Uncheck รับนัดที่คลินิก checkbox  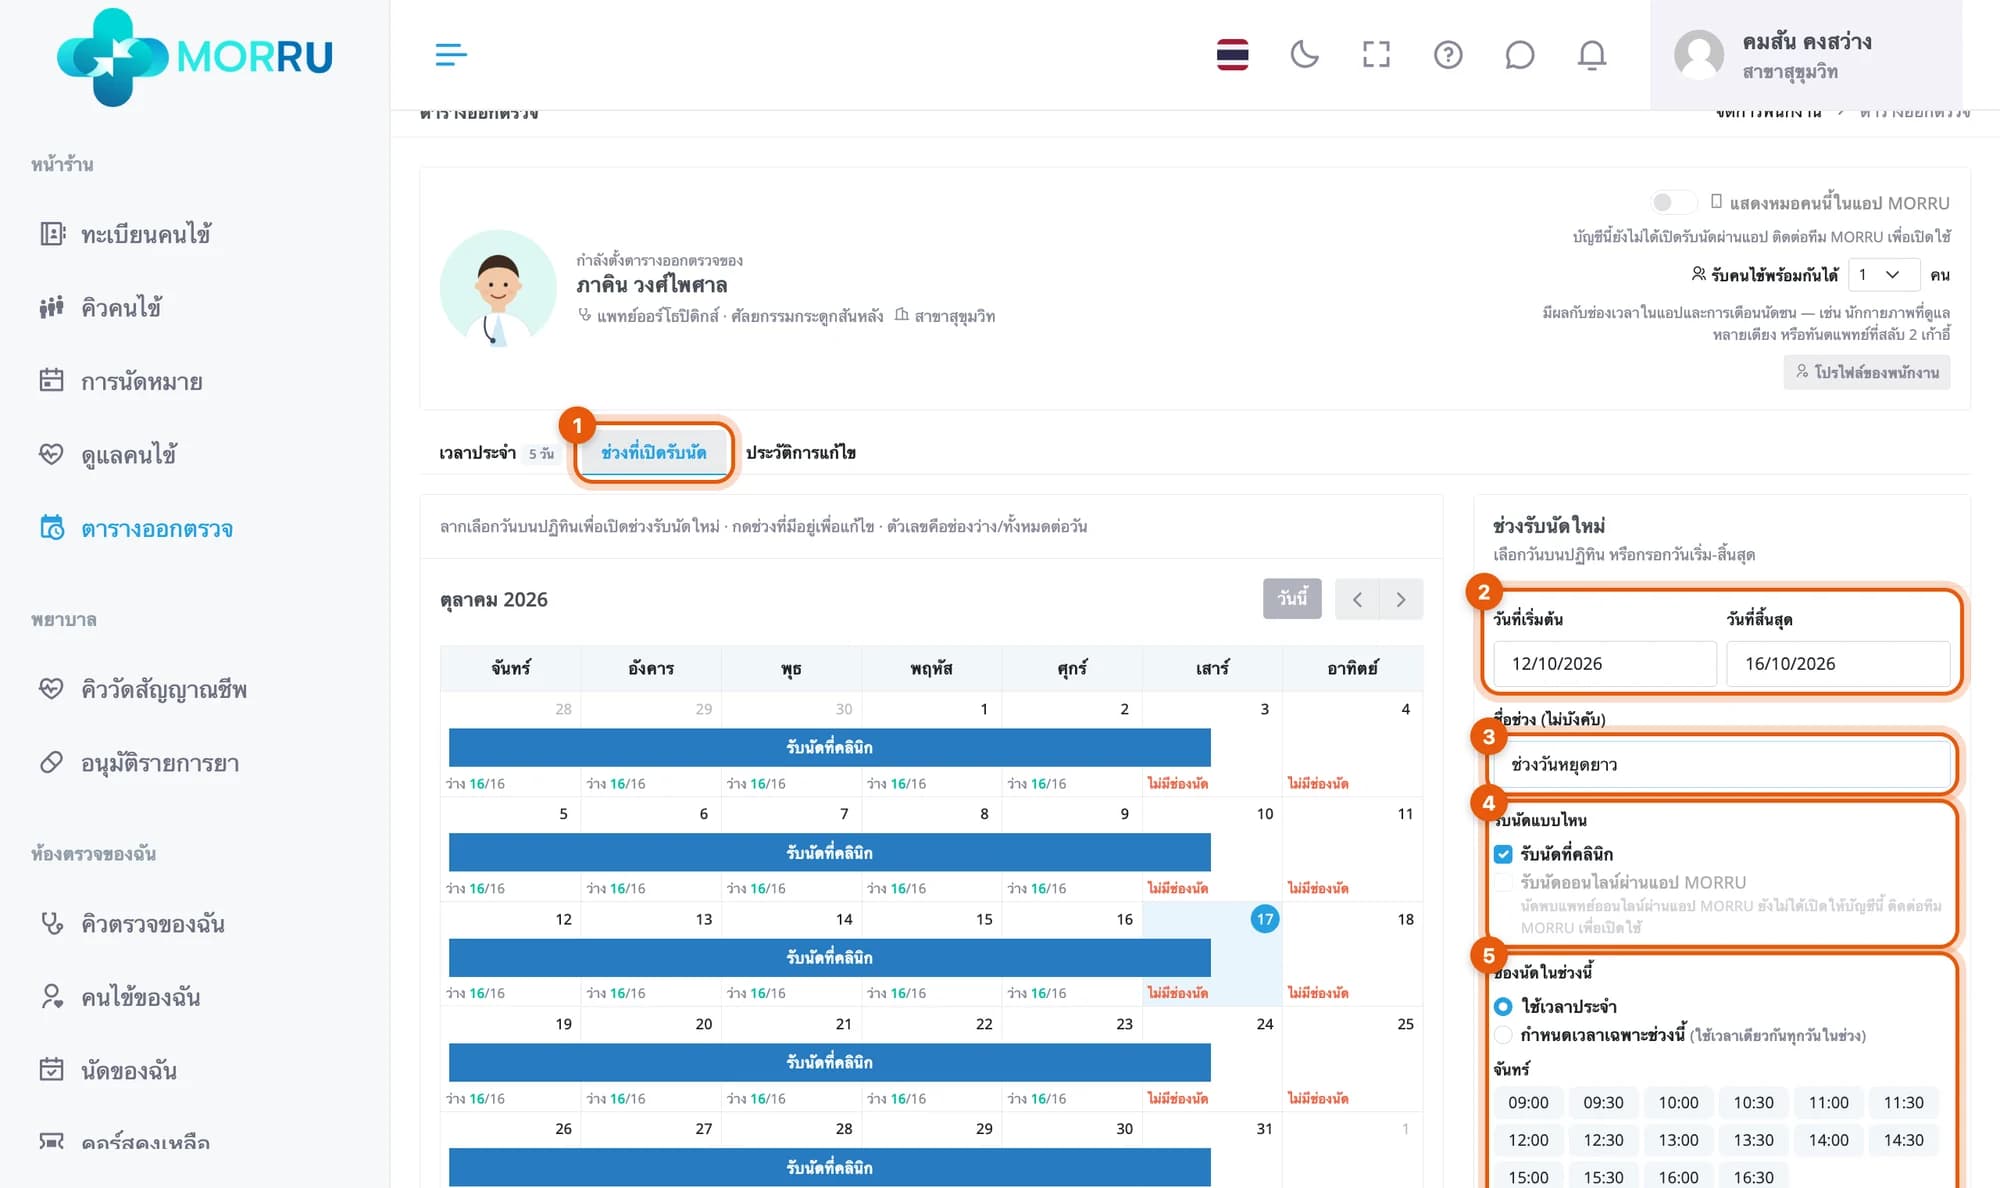(x=1502, y=854)
